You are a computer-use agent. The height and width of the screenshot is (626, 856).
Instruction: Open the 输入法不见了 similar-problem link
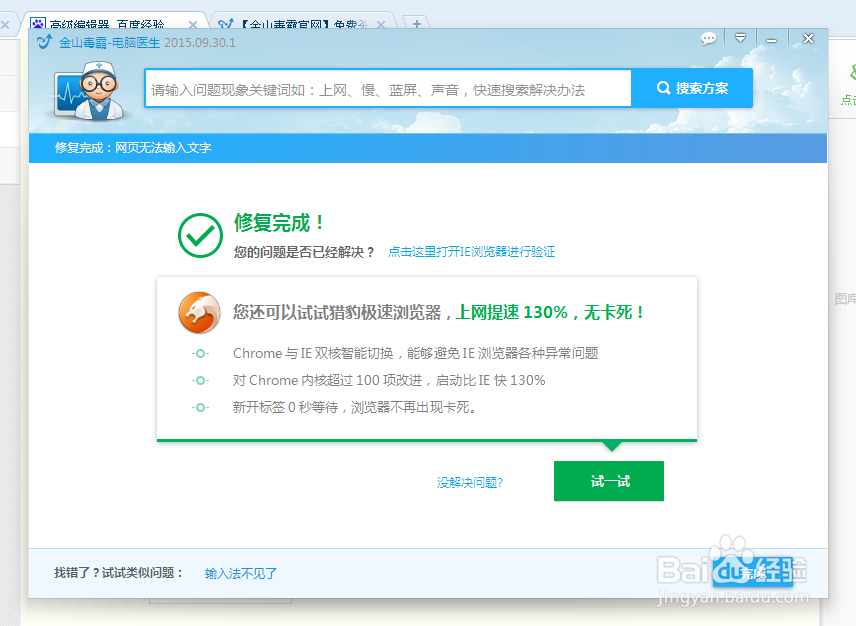tap(241, 574)
